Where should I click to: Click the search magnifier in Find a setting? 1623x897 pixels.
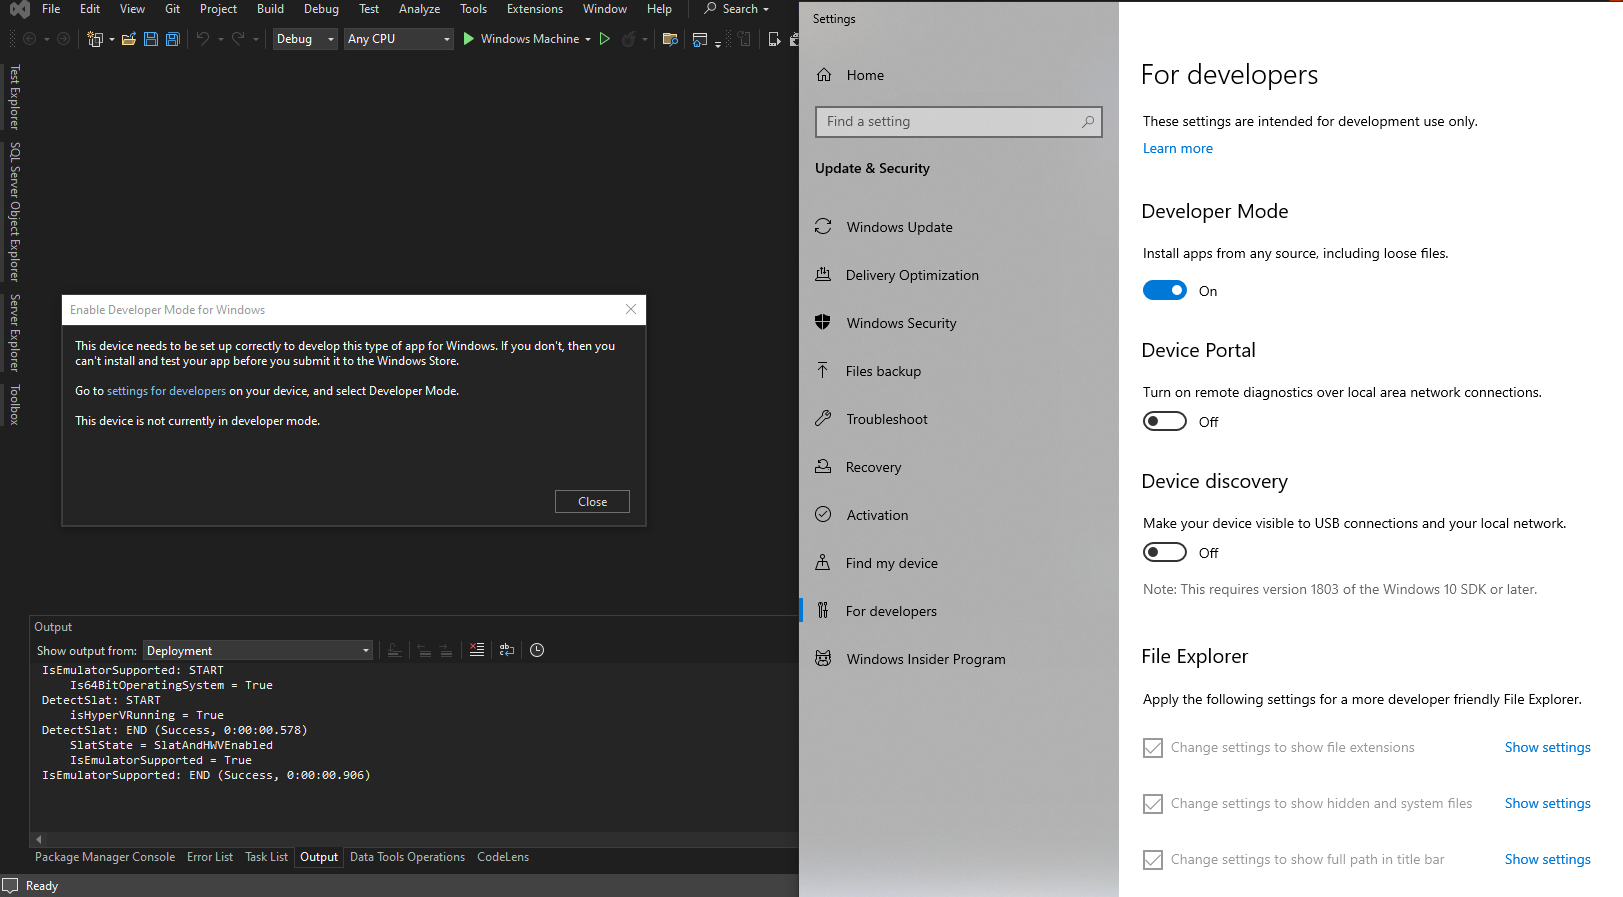coord(1088,121)
